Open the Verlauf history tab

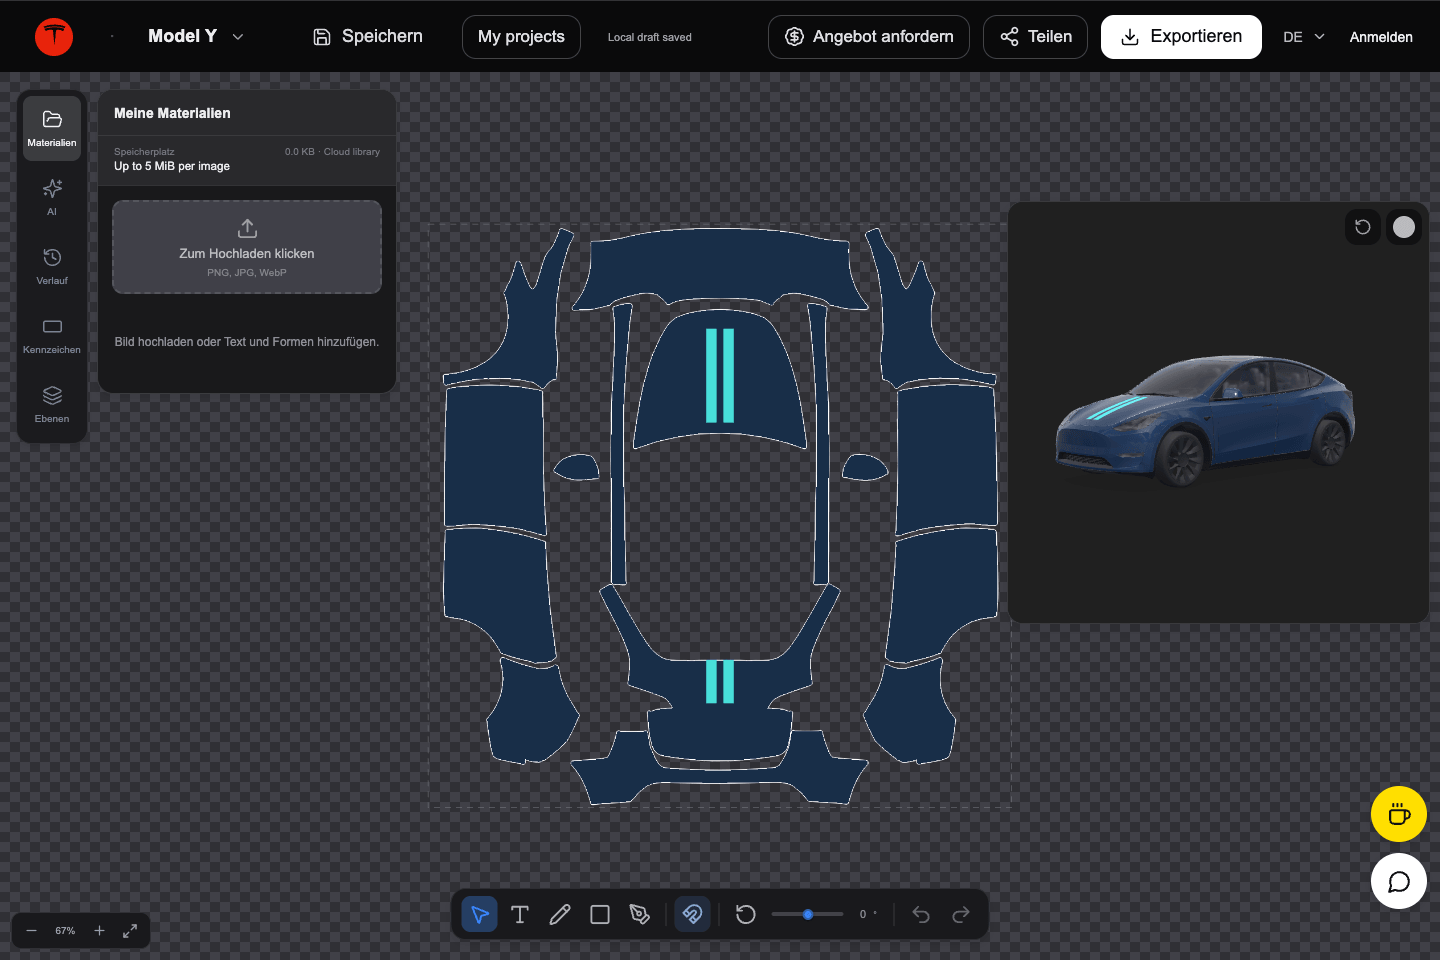(52, 266)
